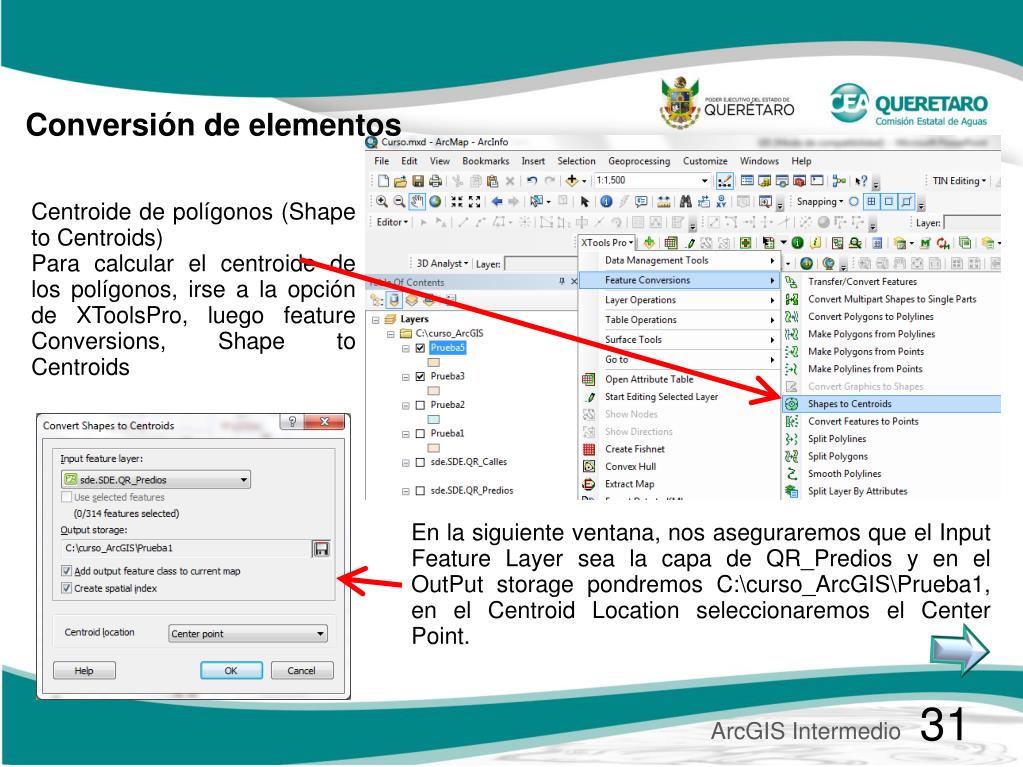Select the Select Elements black arrow tool
1023x767 pixels.
point(585,202)
